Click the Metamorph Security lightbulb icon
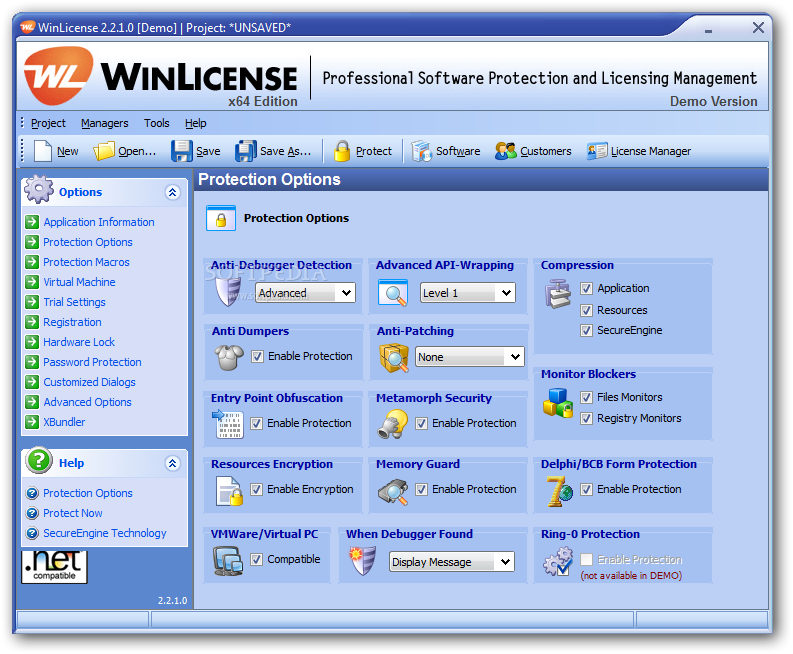The height and width of the screenshot is (654, 793). [x=392, y=424]
